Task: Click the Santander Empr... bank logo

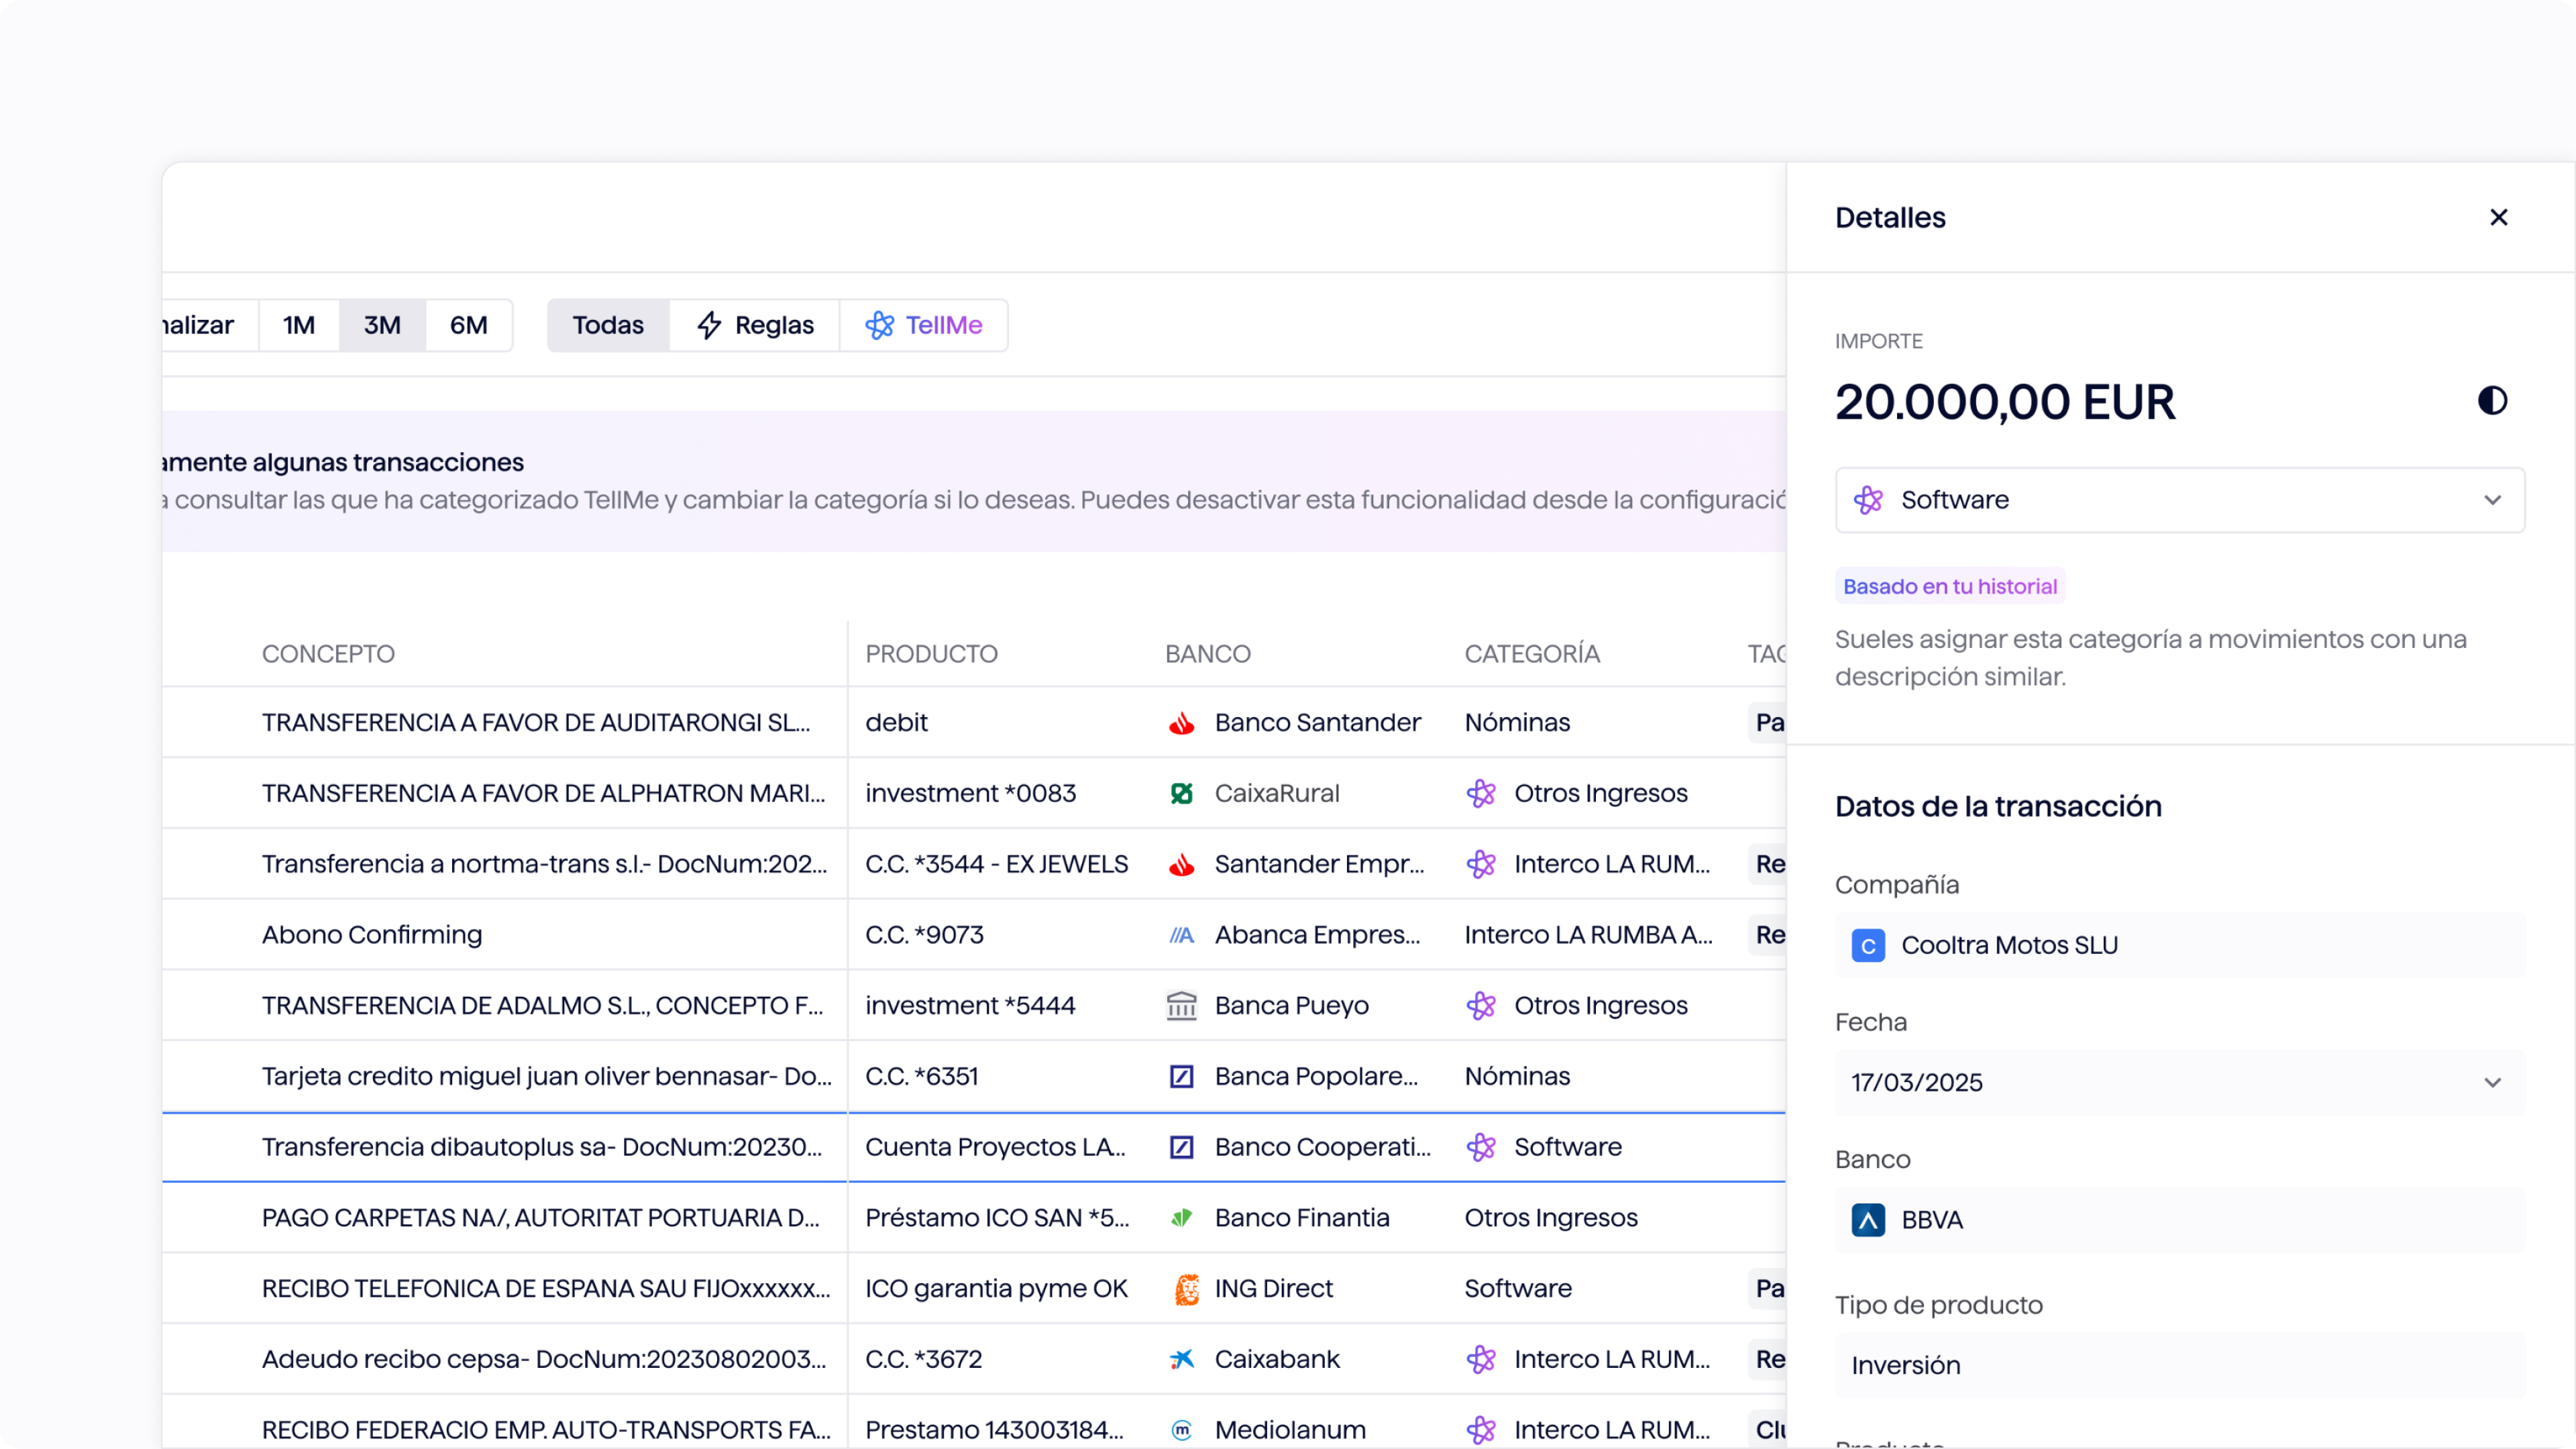Action: pos(1182,864)
